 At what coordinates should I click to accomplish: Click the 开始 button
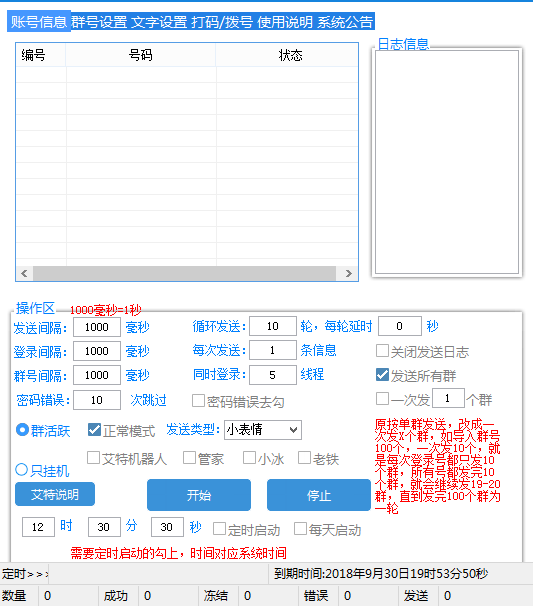(x=199, y=495)
